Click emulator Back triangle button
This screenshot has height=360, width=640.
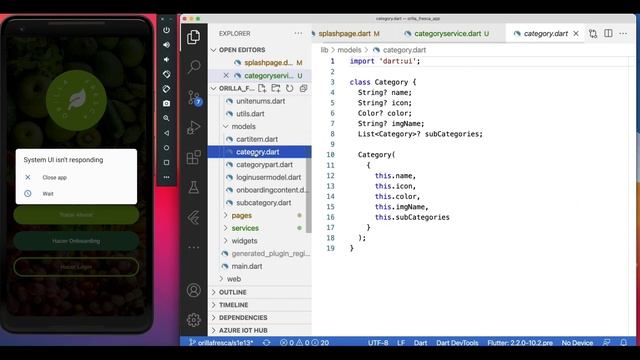coord(167,133)
